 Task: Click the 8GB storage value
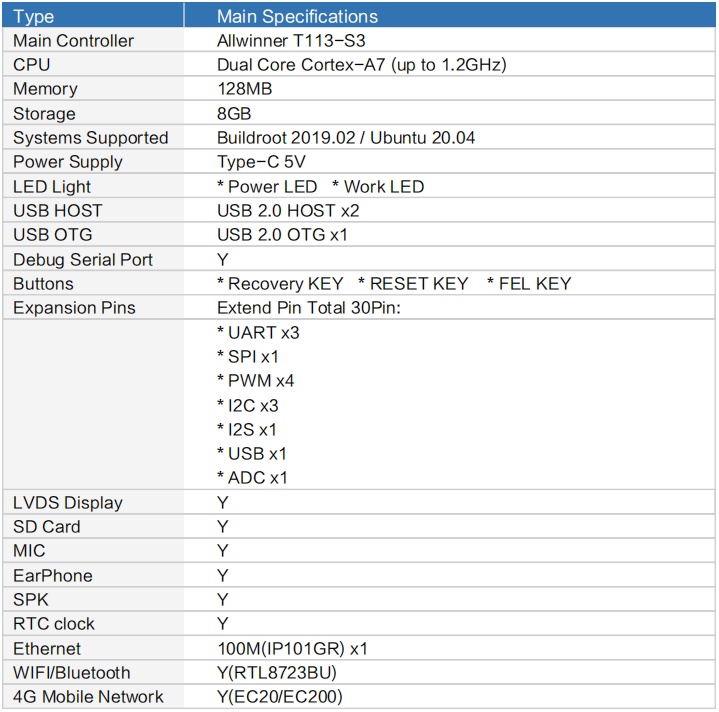point(234,114)
